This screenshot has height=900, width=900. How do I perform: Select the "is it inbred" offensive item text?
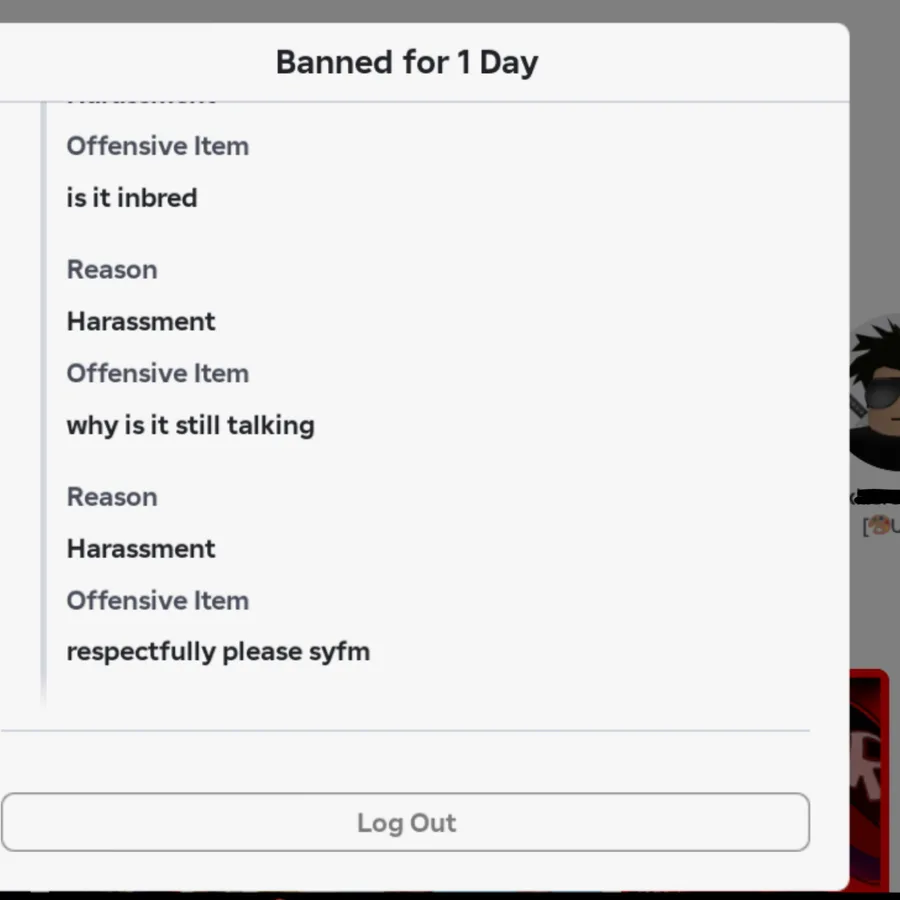click(131, 197)
